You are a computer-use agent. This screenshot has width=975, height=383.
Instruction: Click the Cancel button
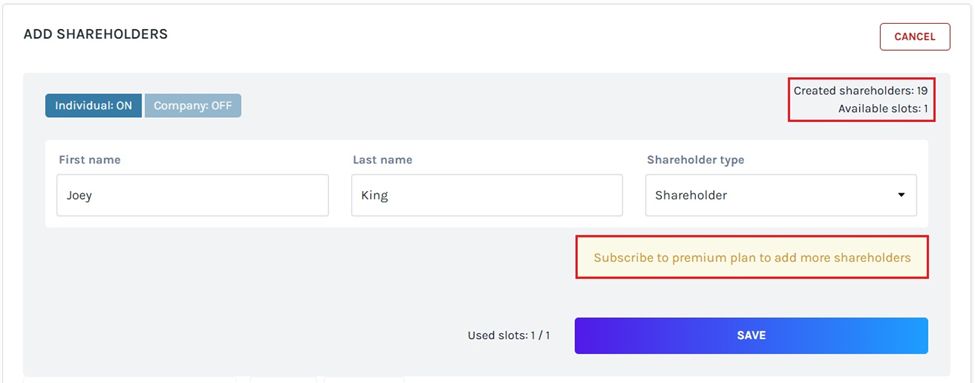(x=915, y=37)
